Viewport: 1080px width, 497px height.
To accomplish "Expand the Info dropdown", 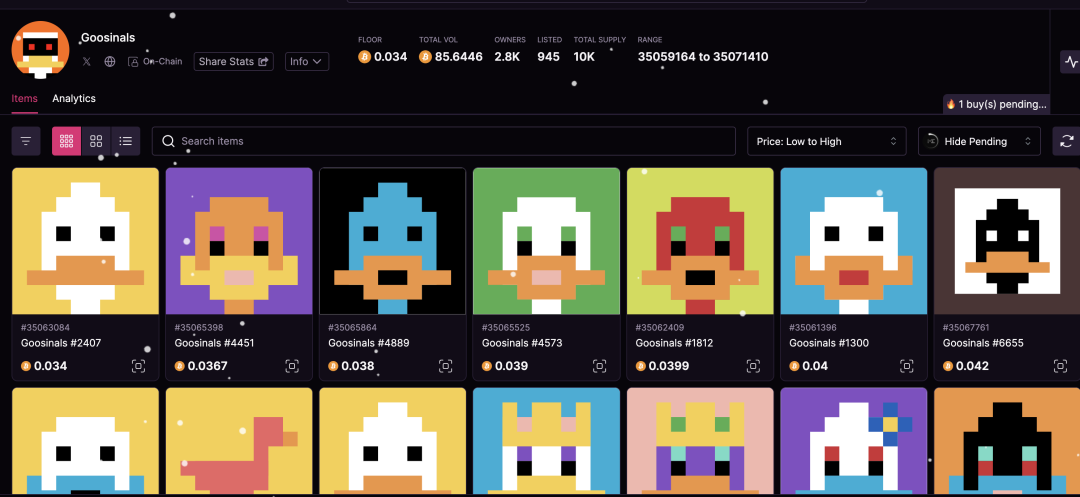I will tap(307, 61).
